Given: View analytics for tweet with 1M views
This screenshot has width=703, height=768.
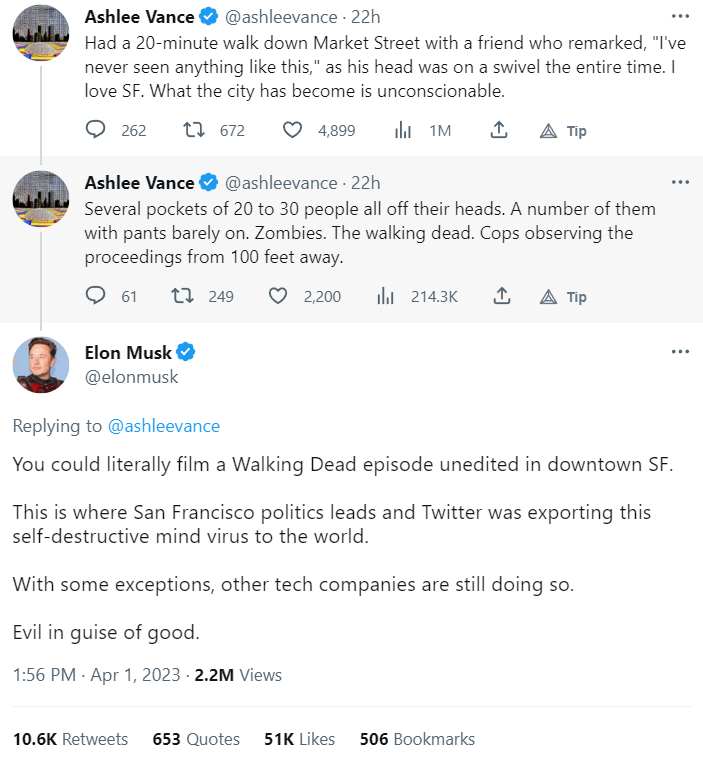Looking at the screenshot, I should coord(404,130).
